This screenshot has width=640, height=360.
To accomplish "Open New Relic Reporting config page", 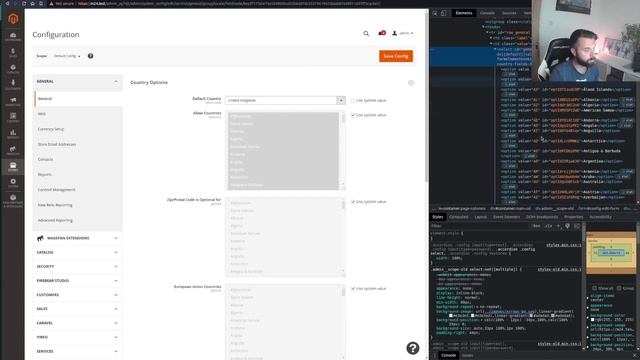I will click(x=55, y=205).
